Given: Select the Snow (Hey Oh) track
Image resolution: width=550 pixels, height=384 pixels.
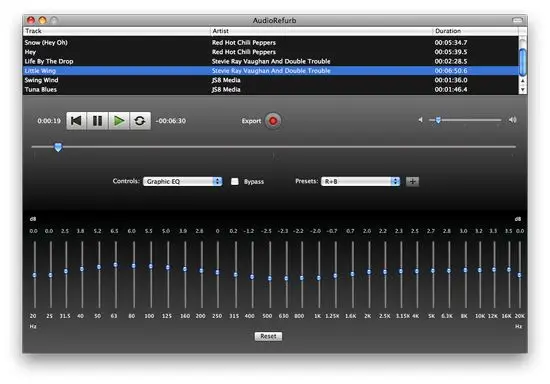Looking at the screenshot, I should (270, 42).
